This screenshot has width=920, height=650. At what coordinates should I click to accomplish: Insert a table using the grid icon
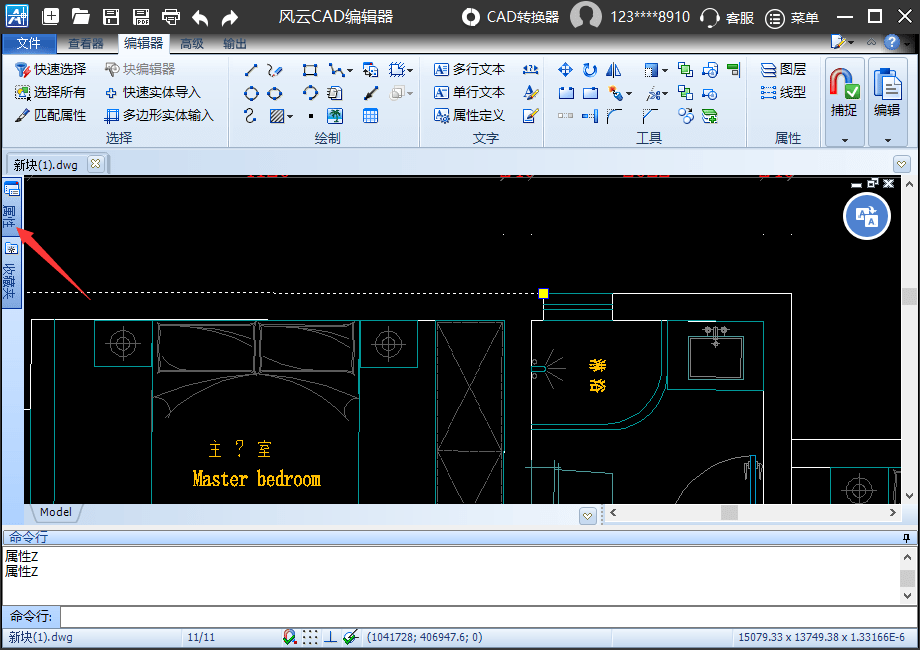coord(371,116)
